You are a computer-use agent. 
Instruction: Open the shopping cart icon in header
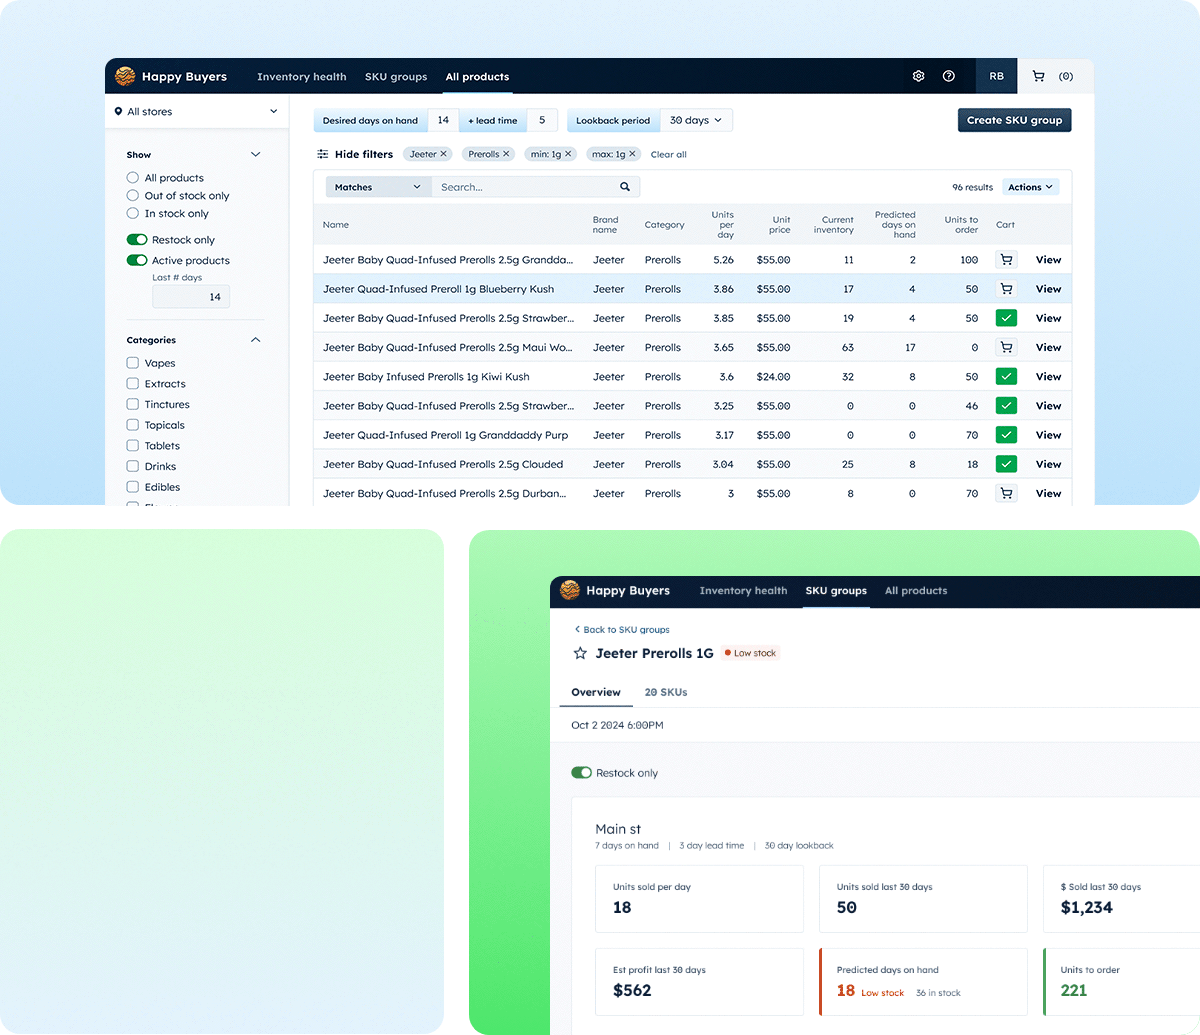(x=1038, y=76)
